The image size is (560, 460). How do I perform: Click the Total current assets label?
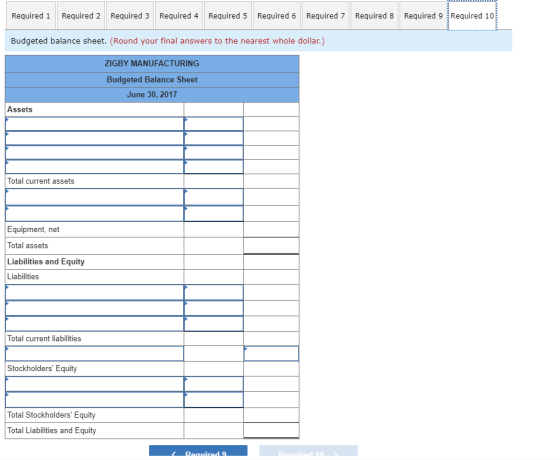pos(41,181)
